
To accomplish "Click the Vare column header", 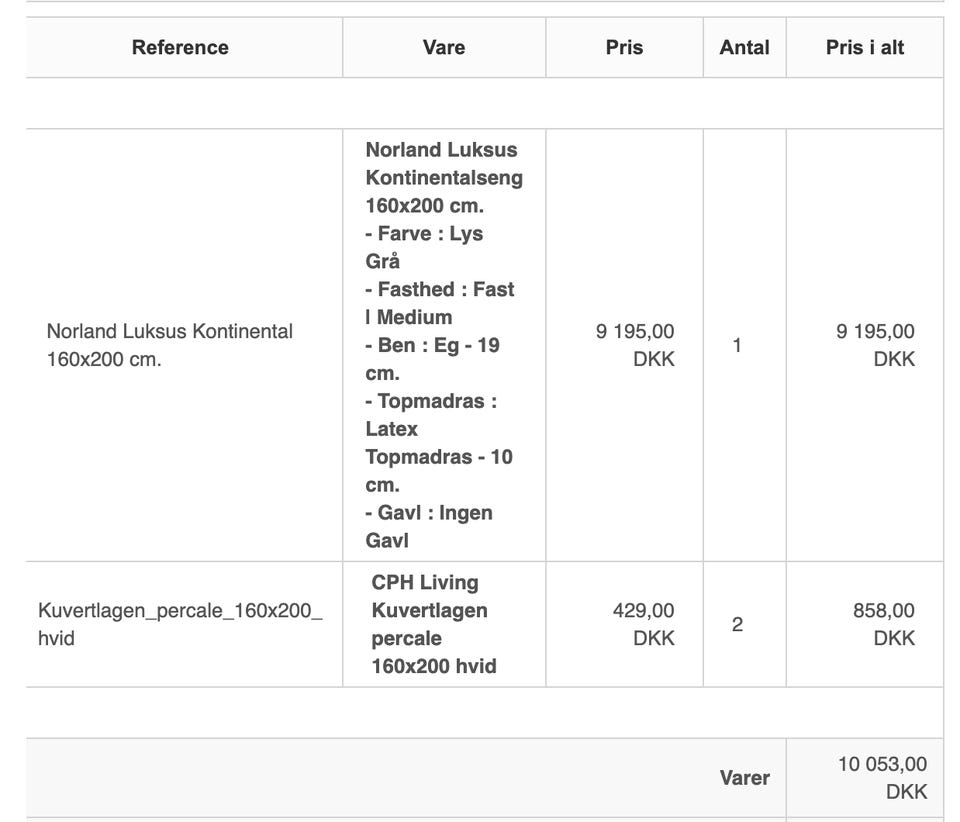I will 444,47.
